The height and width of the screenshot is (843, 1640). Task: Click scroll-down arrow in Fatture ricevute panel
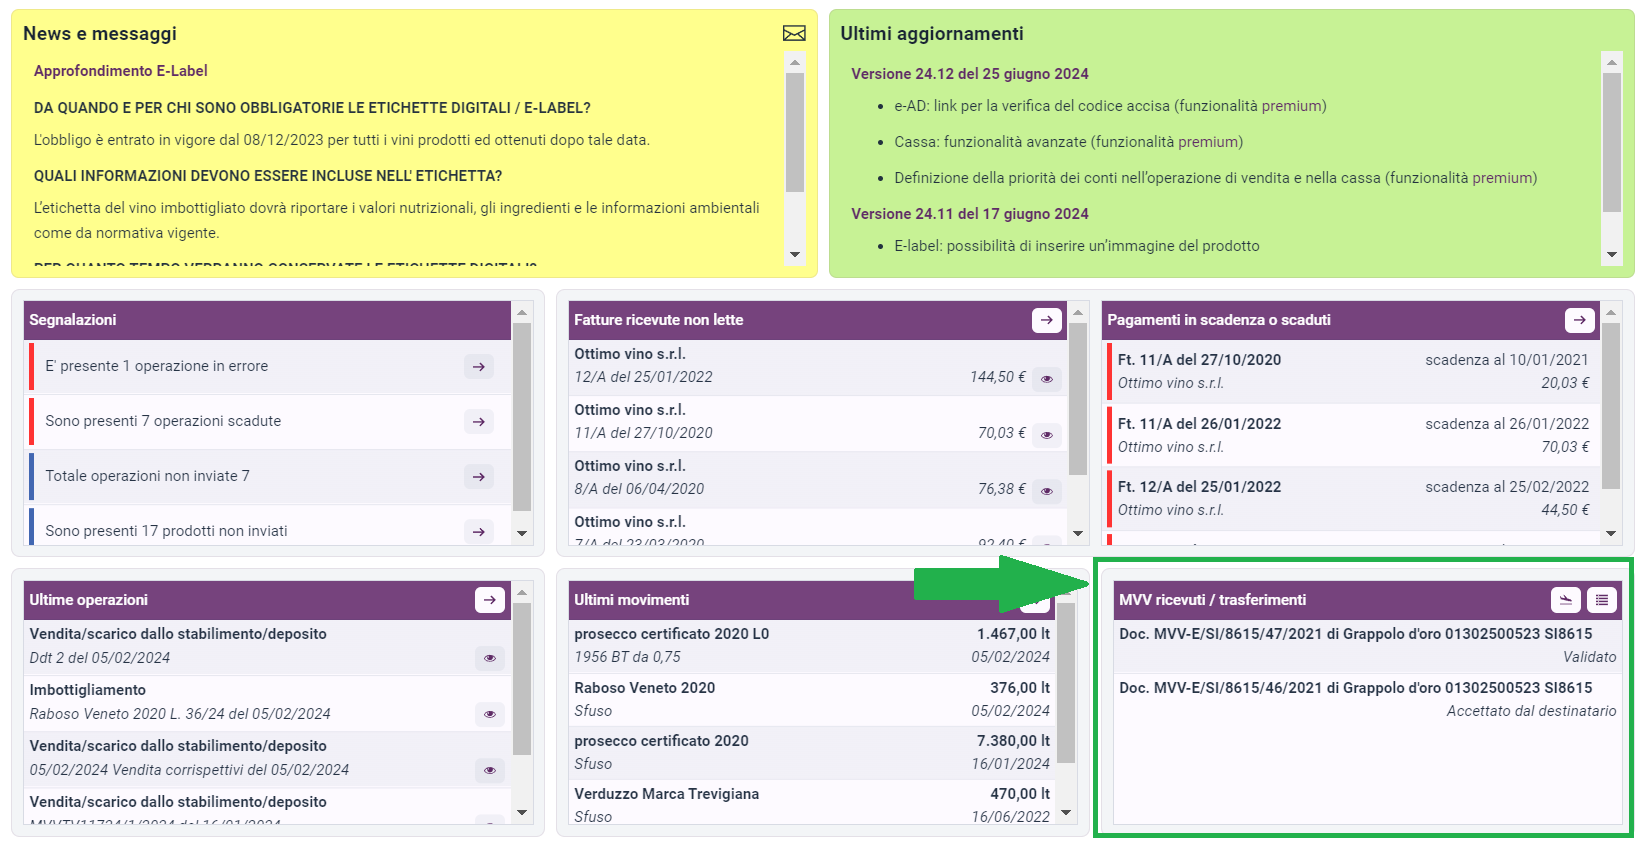coord(1078,534)
